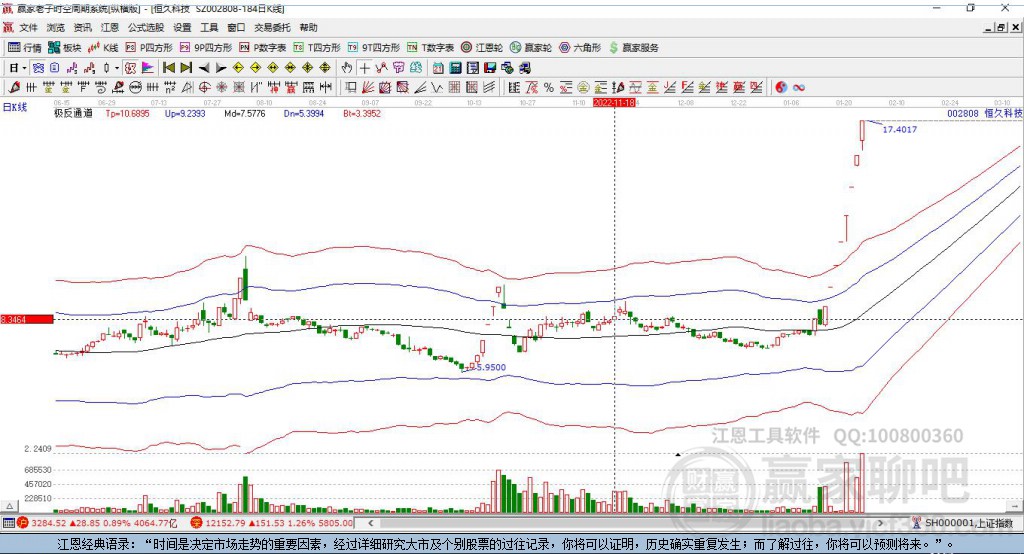Click the yin-yang circle icon
Viewport: 1024px width, 554px height.
[781, 87]
